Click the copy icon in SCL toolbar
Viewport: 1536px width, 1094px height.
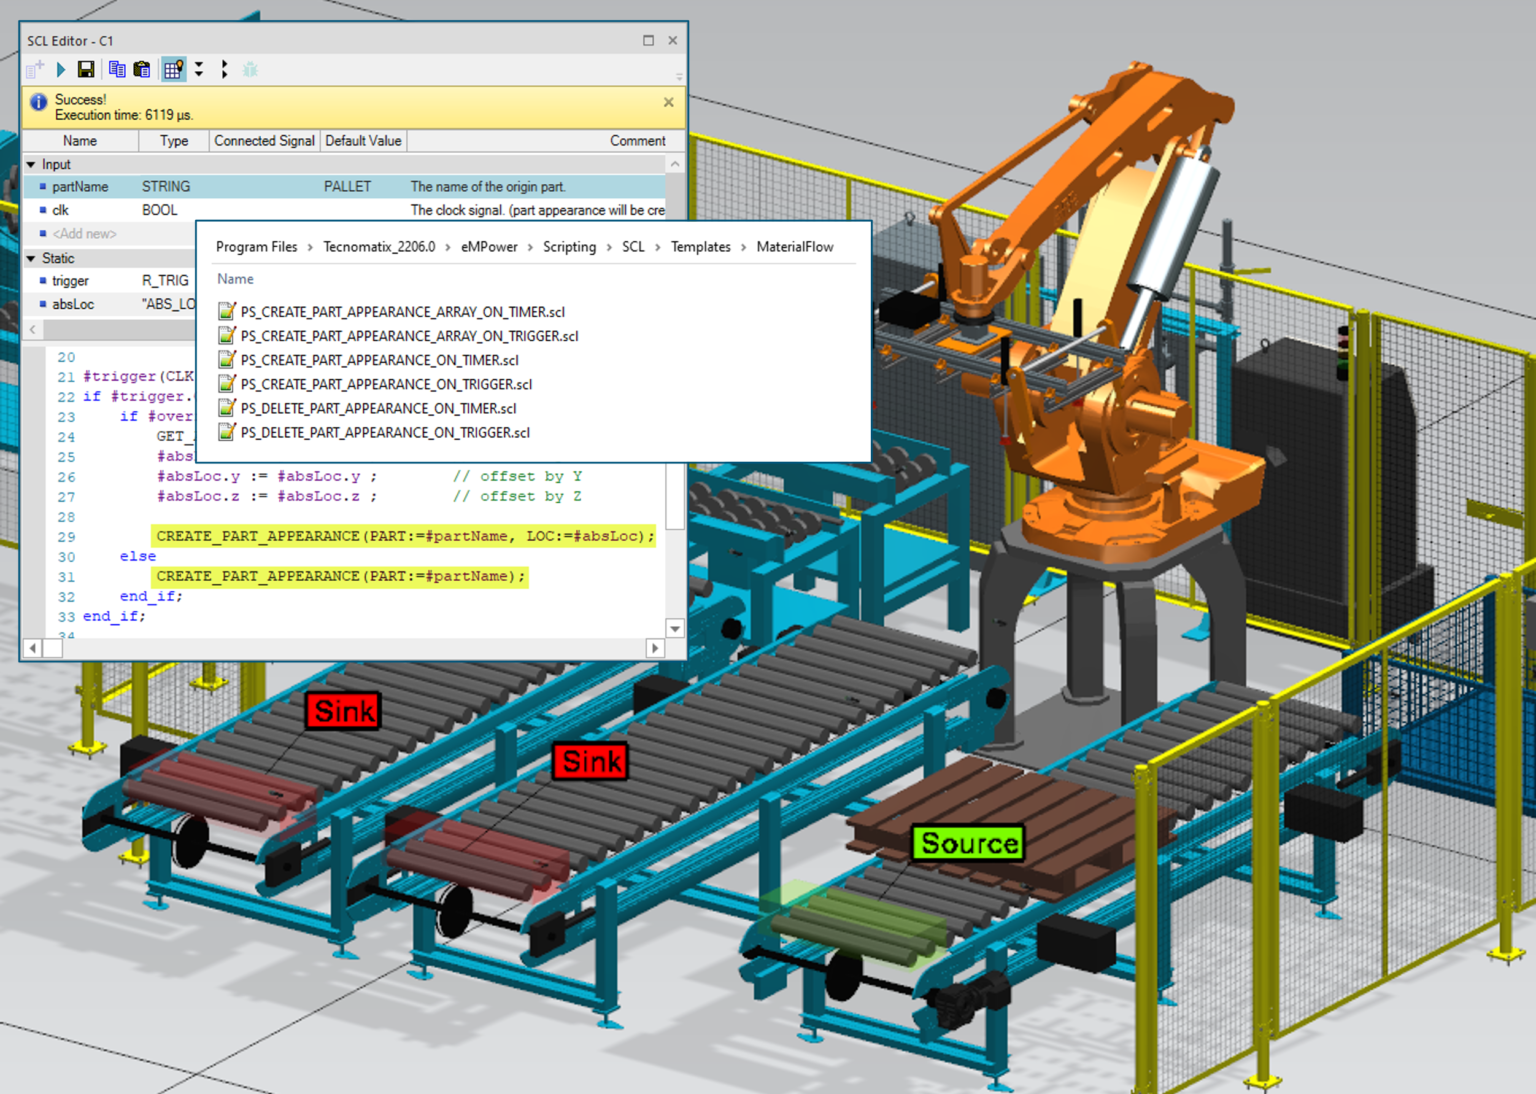pos(117,69)
